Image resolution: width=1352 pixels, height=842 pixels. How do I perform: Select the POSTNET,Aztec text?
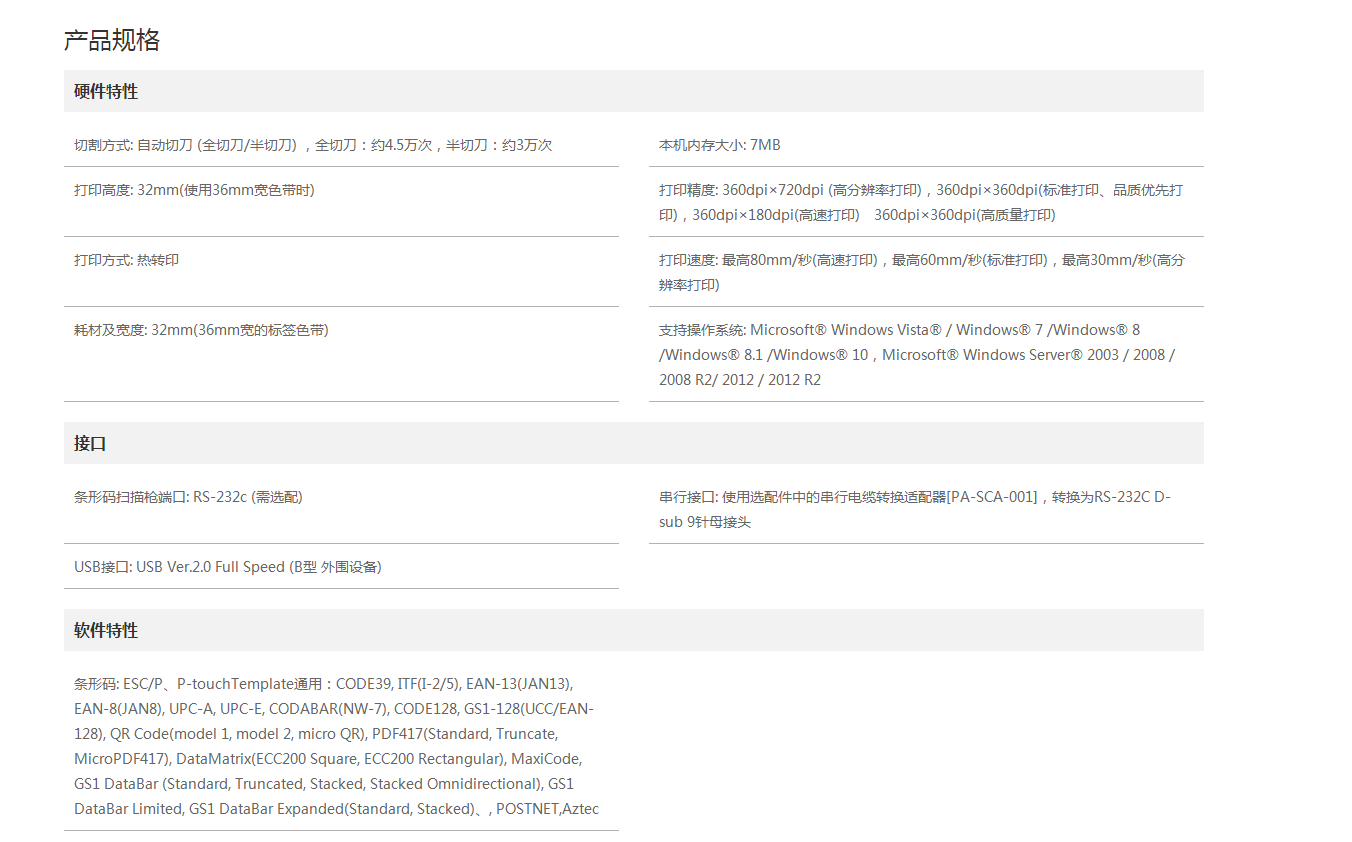[x=547, y=809]
